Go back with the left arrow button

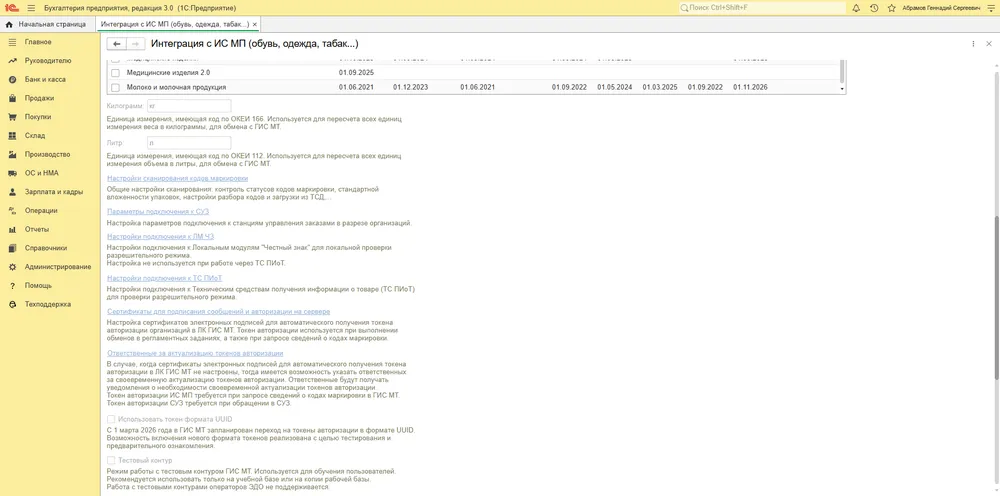116,43
